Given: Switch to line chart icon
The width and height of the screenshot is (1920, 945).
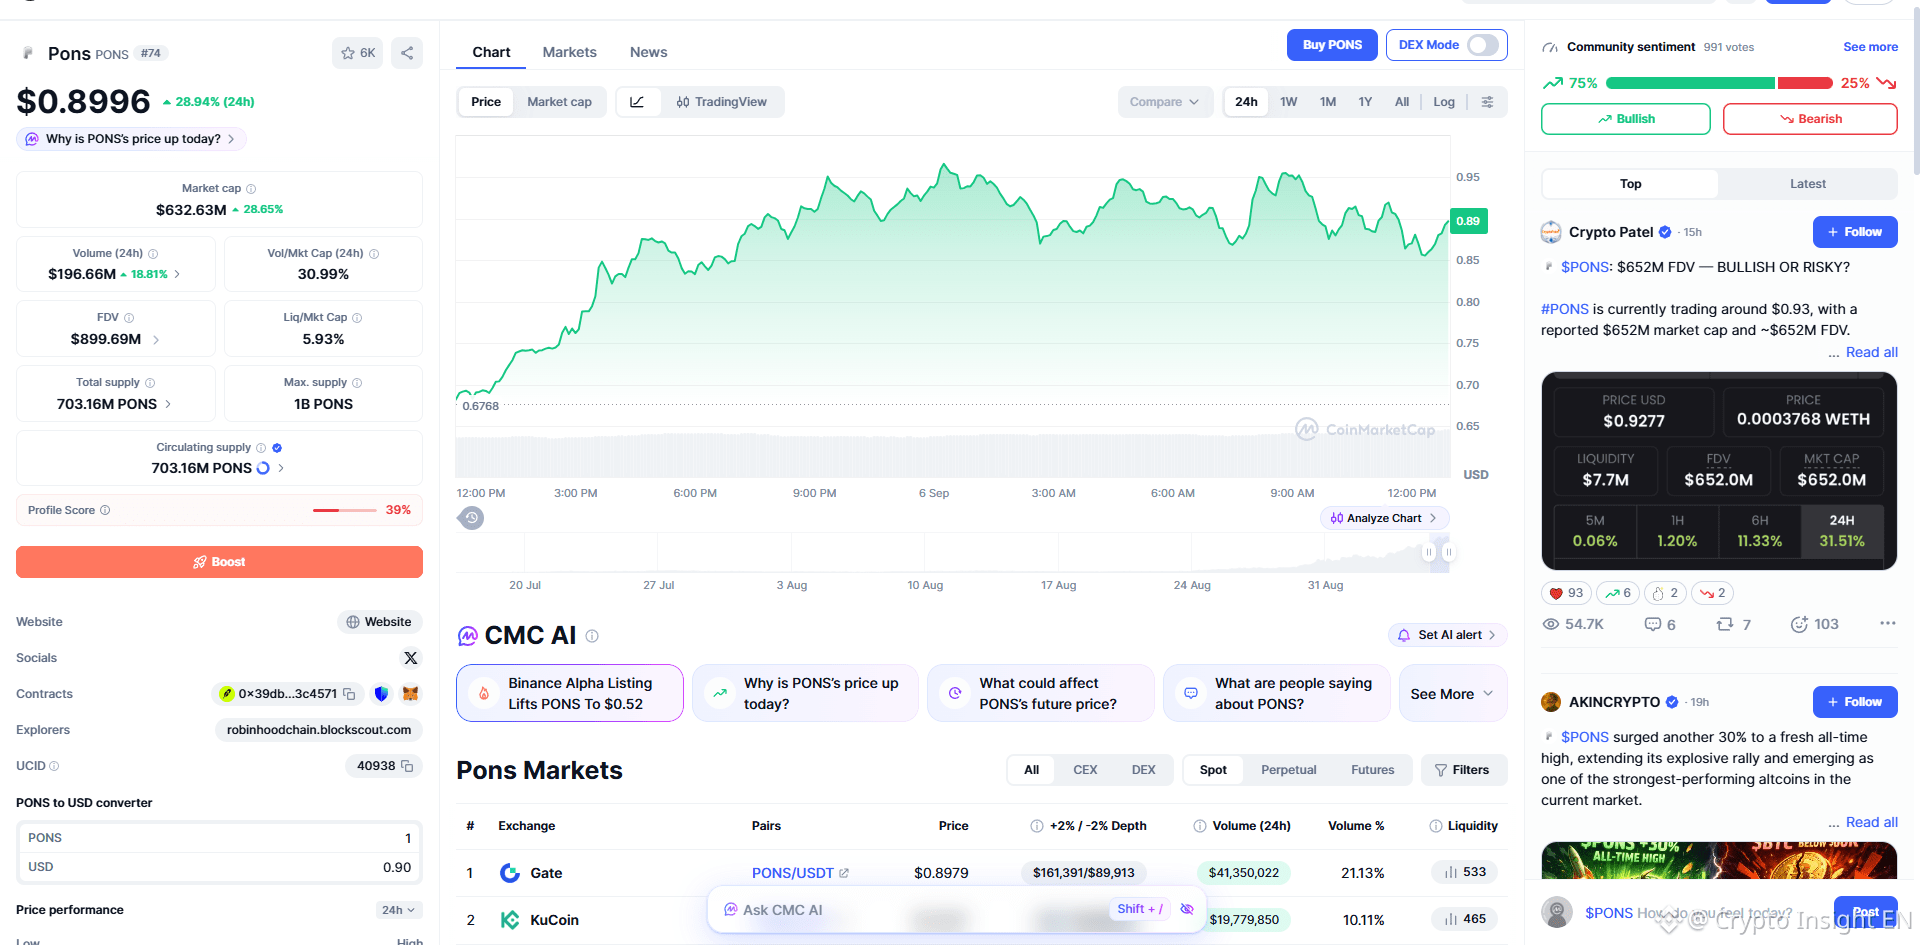Looking at the screenshot, I should (x=637, y=102).
